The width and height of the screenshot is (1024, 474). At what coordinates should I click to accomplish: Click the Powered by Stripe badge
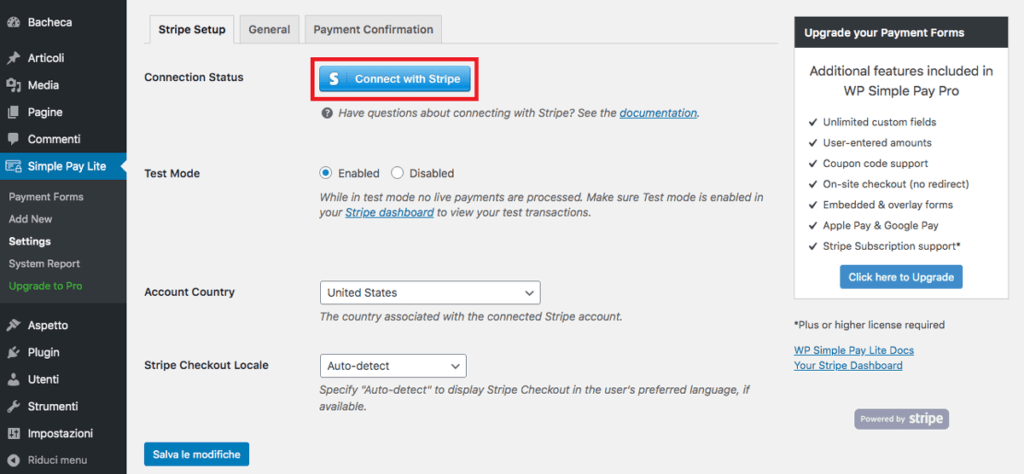coord(901,419)
